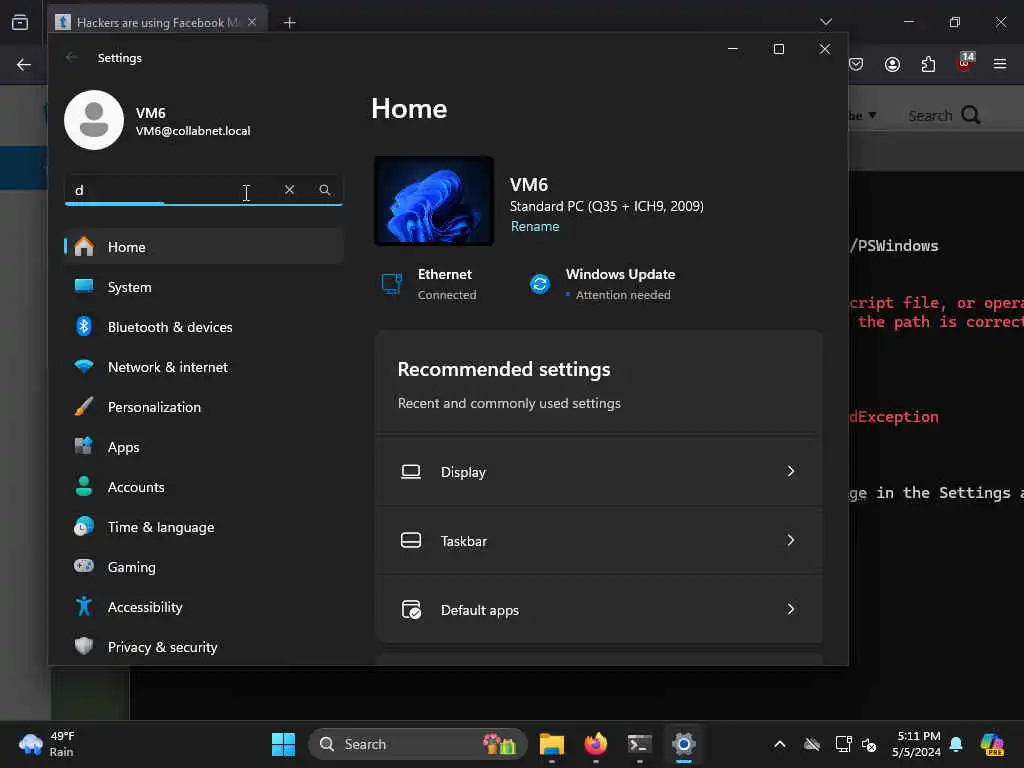
Task: Open File Explorer from the taskbar
Action: (552, 744)
